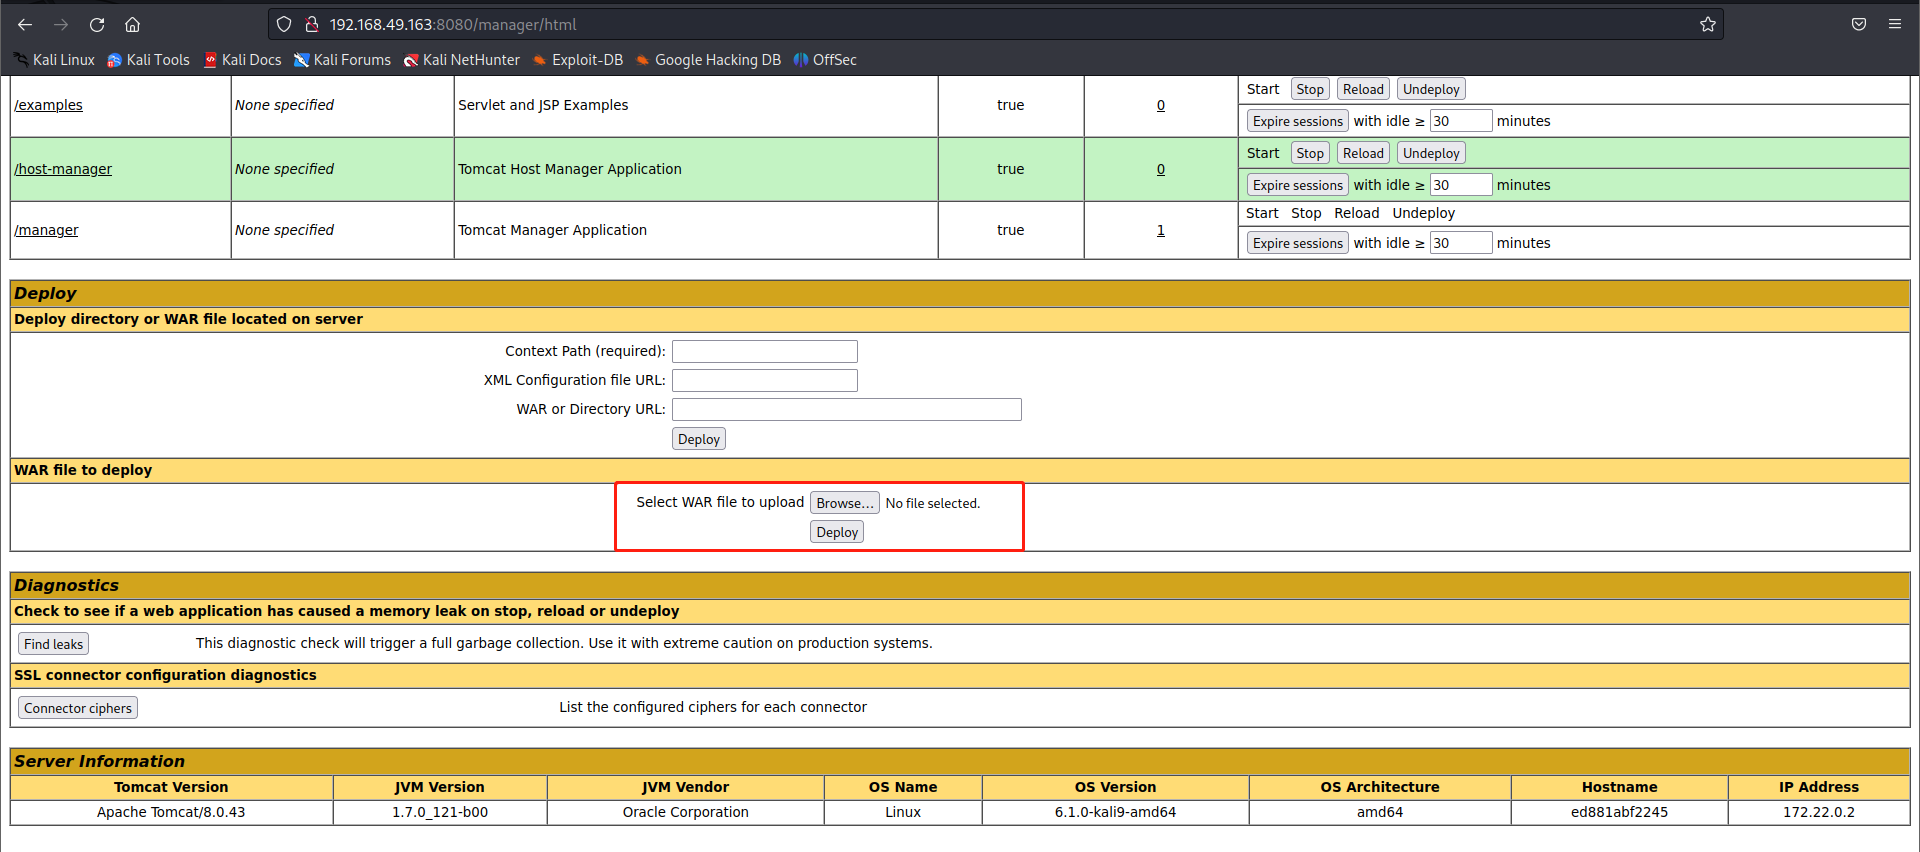Image resolution: width=1920 pixels, height=852 pixels.
Task: Browse for a WAR file to upload
Action: pyautogui.click(x=844, y=503)
